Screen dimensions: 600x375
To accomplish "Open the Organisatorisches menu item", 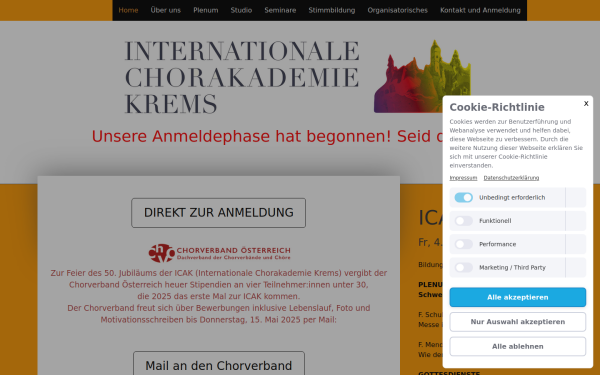I will point(398,10).
